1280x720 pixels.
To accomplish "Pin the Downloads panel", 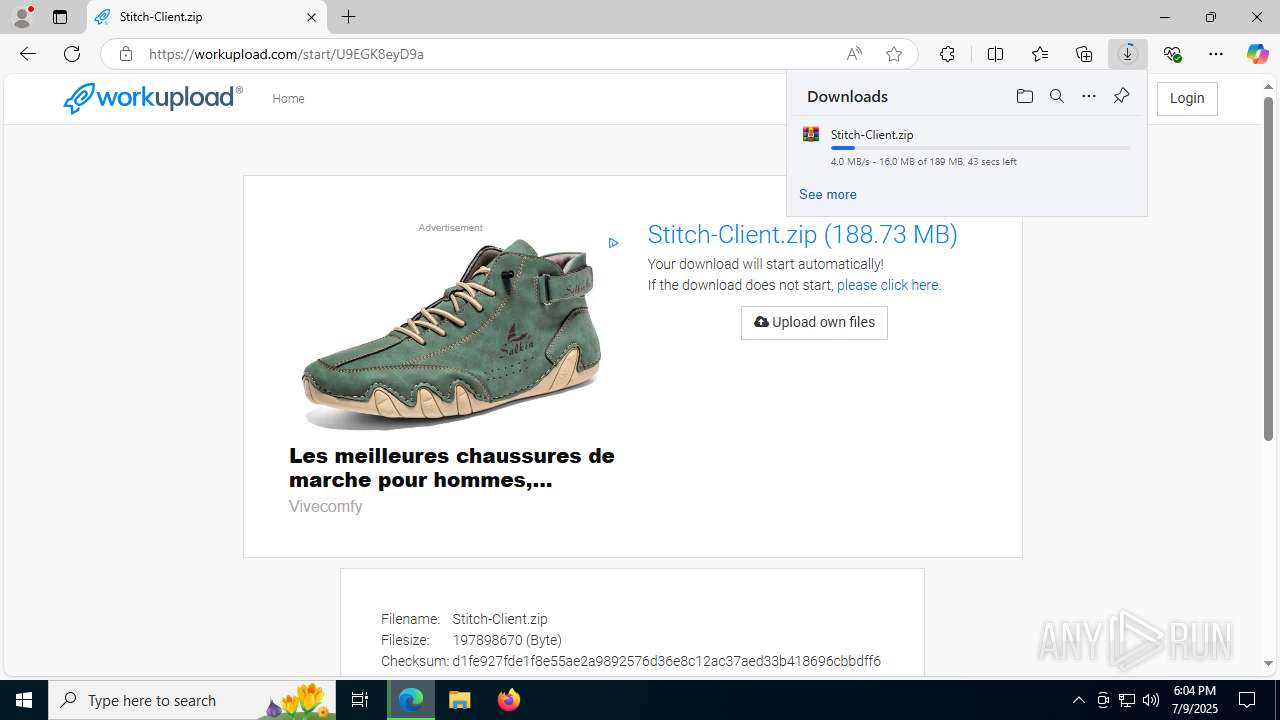I will tap(1121, 96).
